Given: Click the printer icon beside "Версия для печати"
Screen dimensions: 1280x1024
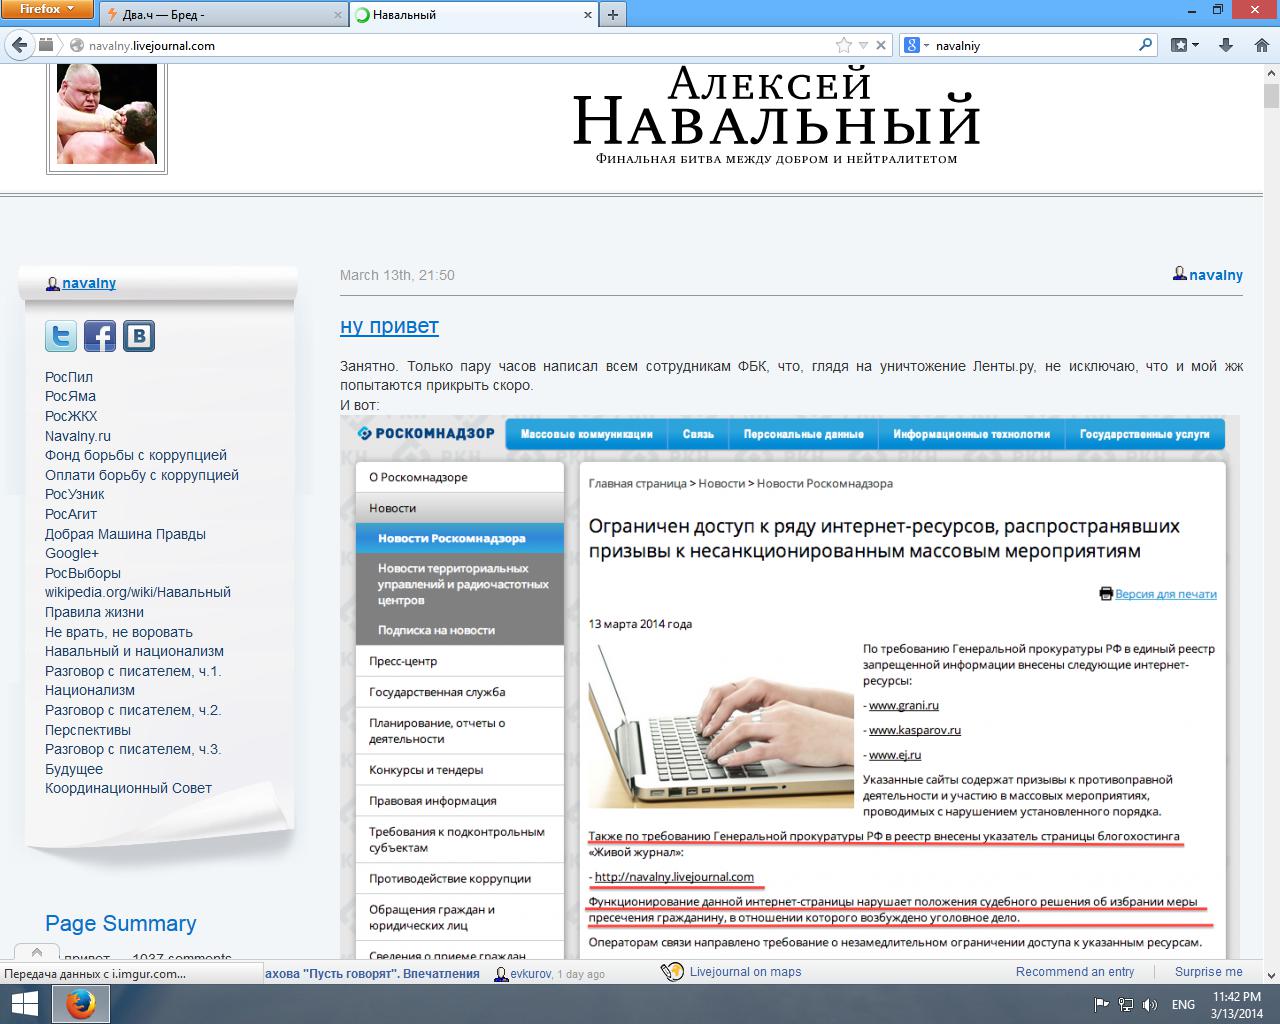Looking at the screenshot, I should [x=1106, y=594].
